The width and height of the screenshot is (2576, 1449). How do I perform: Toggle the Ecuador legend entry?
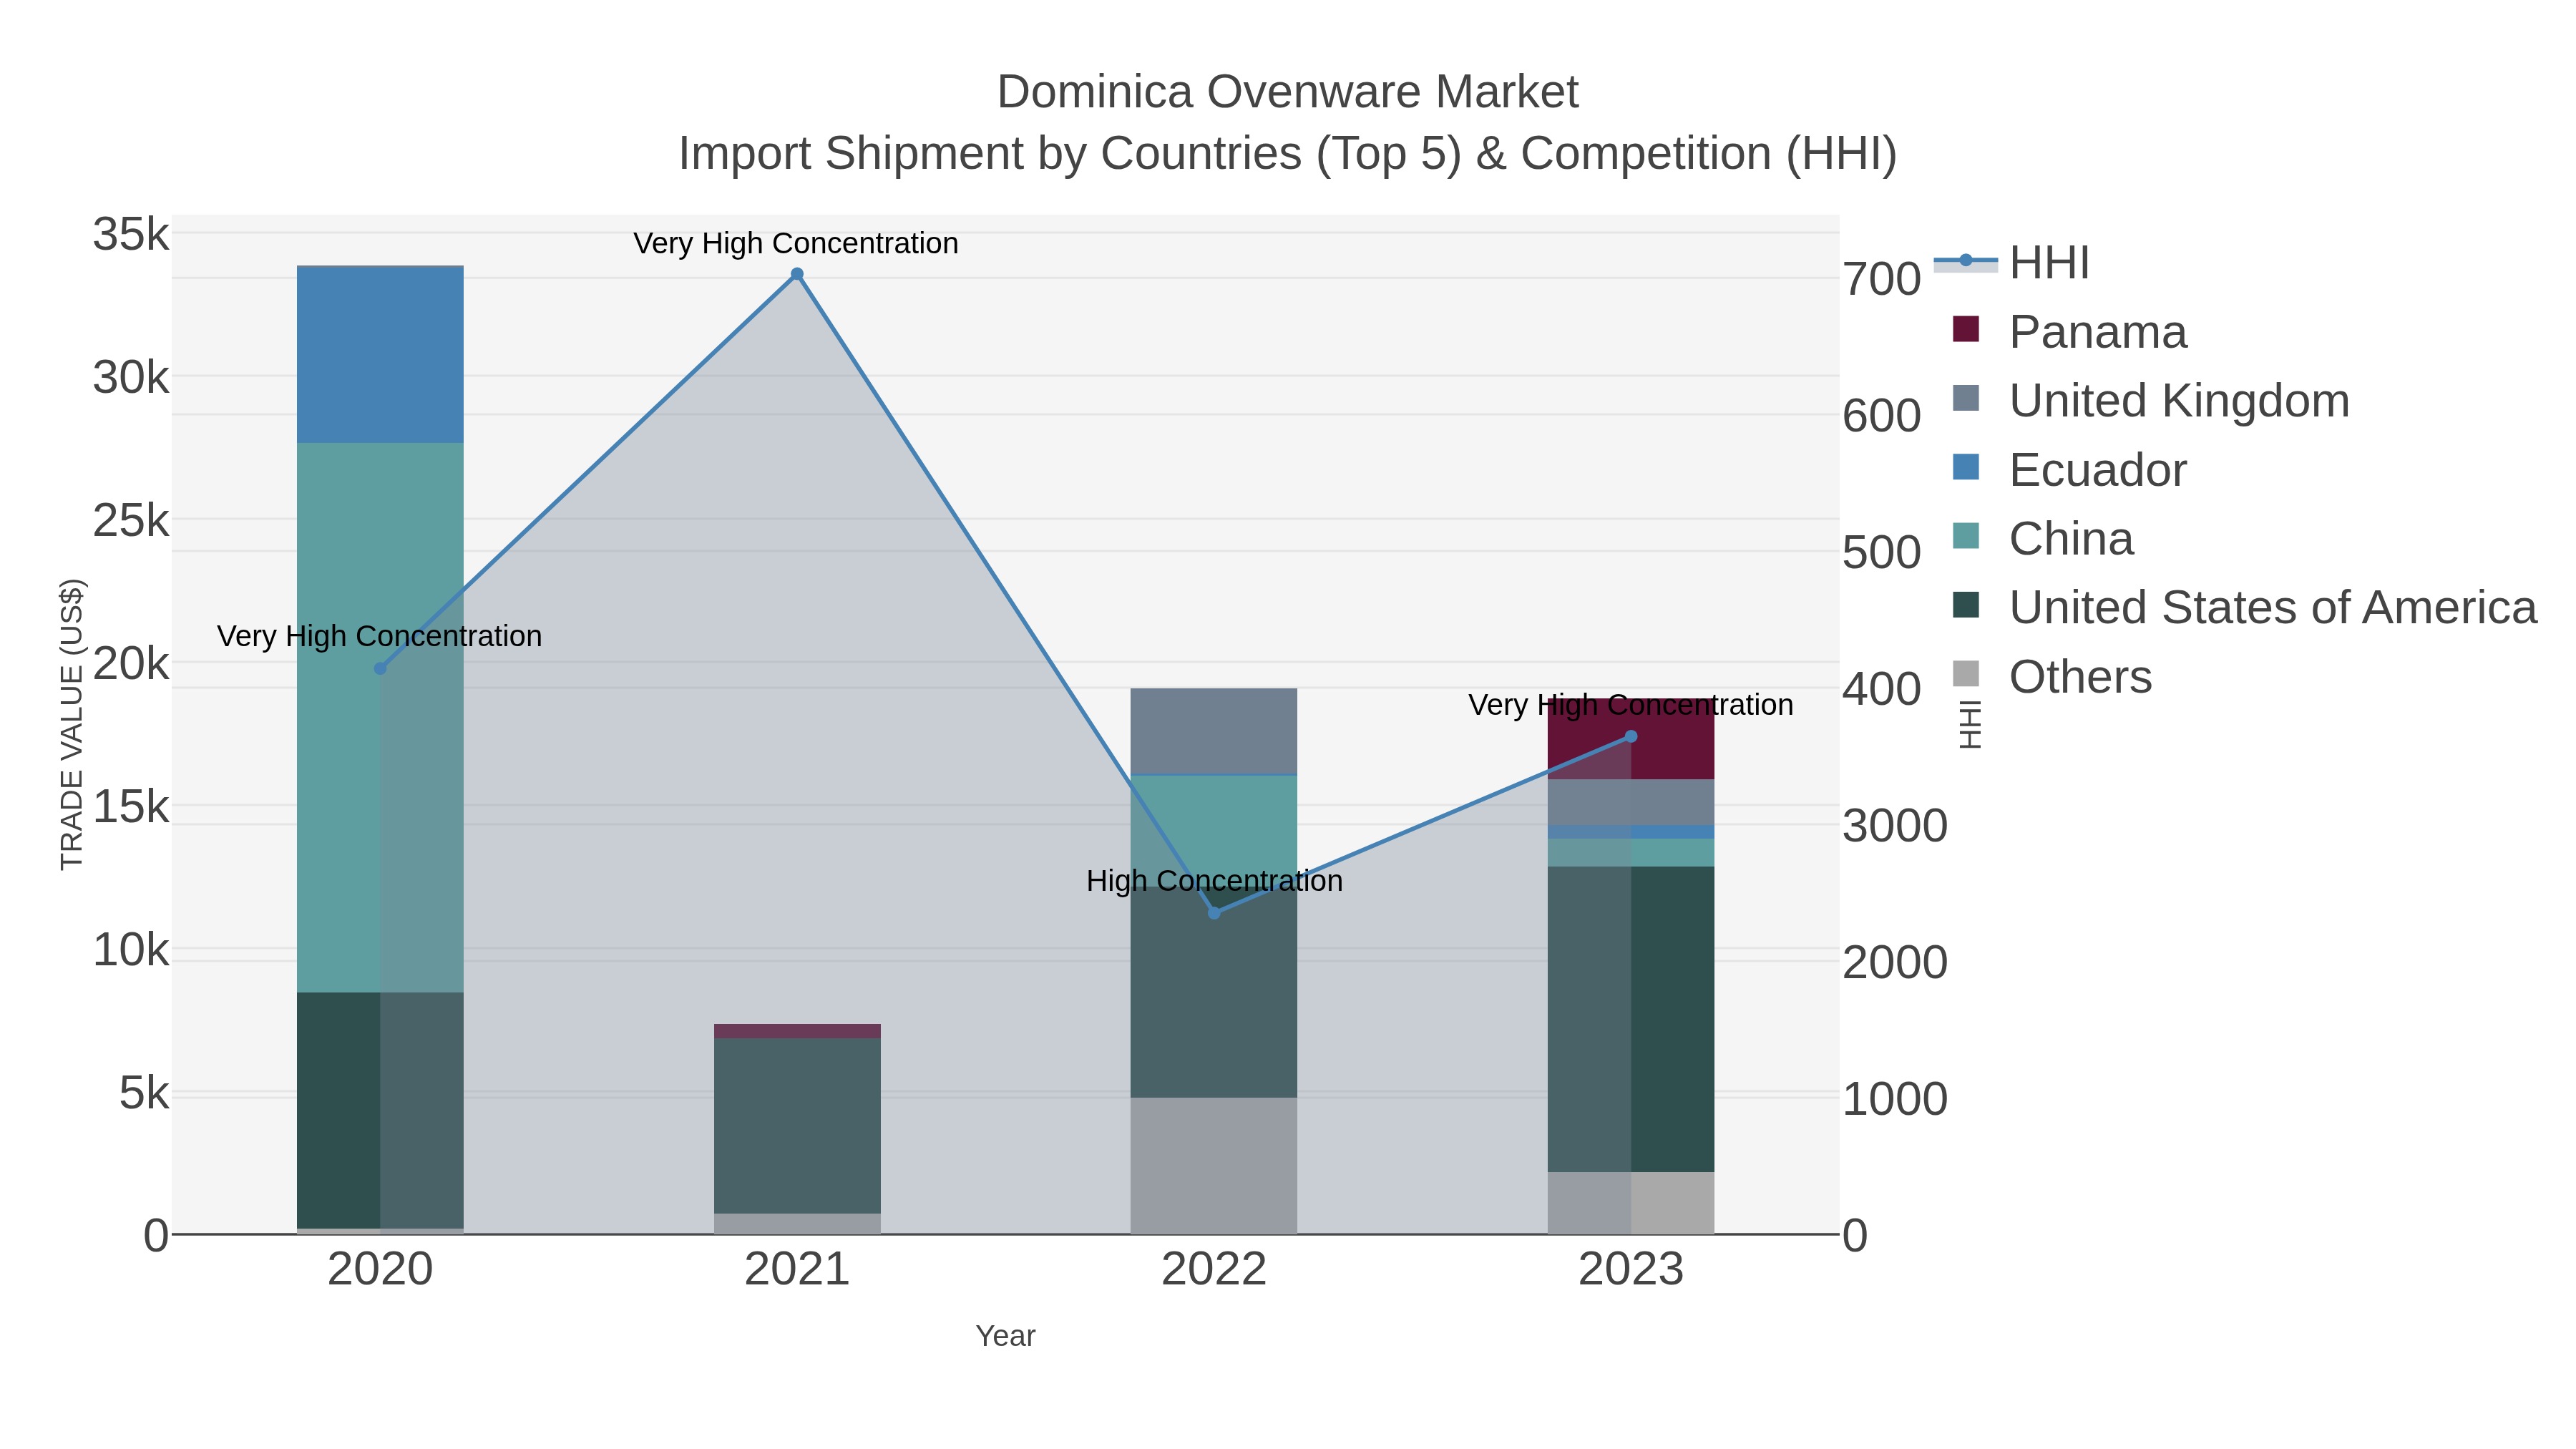[2070, 470]
